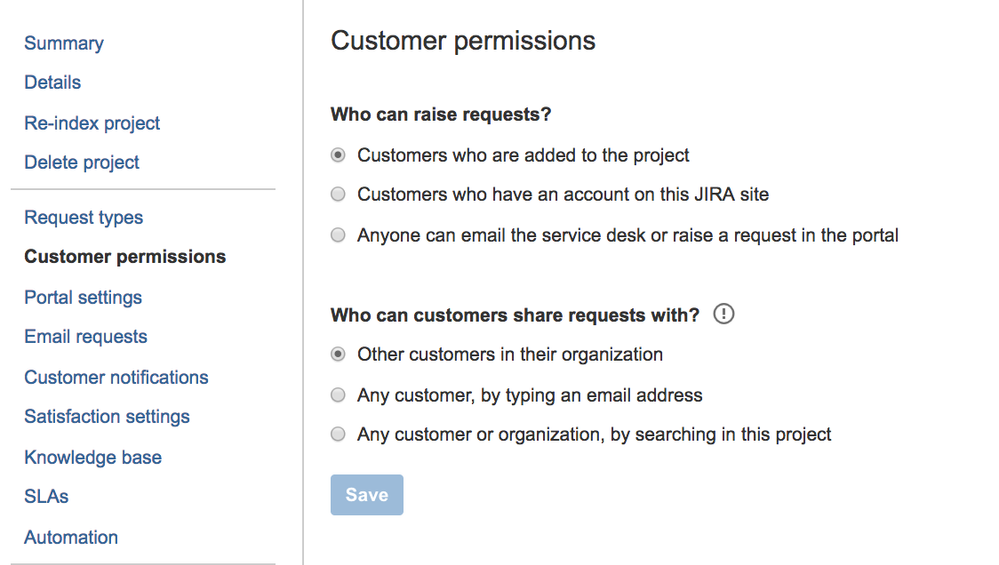Viewport: 999px width, 565px height.
Task: Click Delete project in sidebar
Action: [82, 162]
